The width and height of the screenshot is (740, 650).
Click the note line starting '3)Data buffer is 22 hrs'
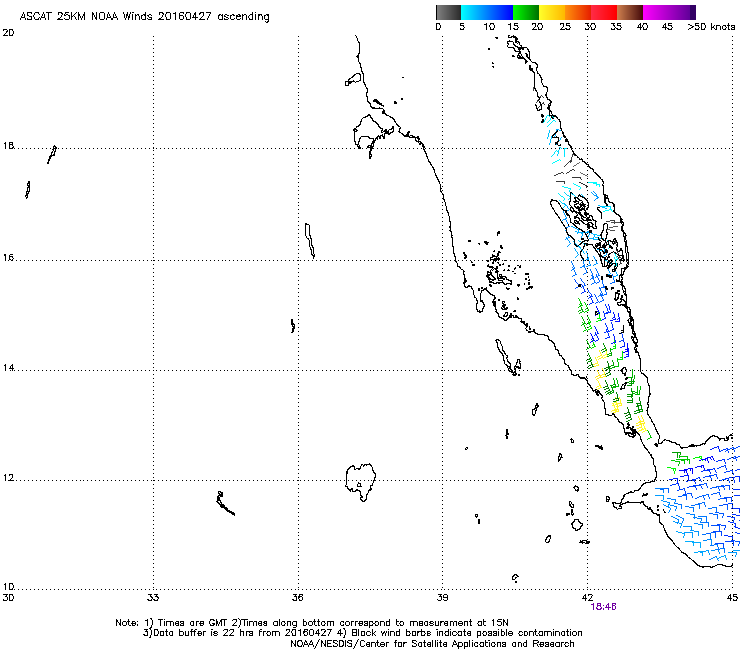pos(362,633)
